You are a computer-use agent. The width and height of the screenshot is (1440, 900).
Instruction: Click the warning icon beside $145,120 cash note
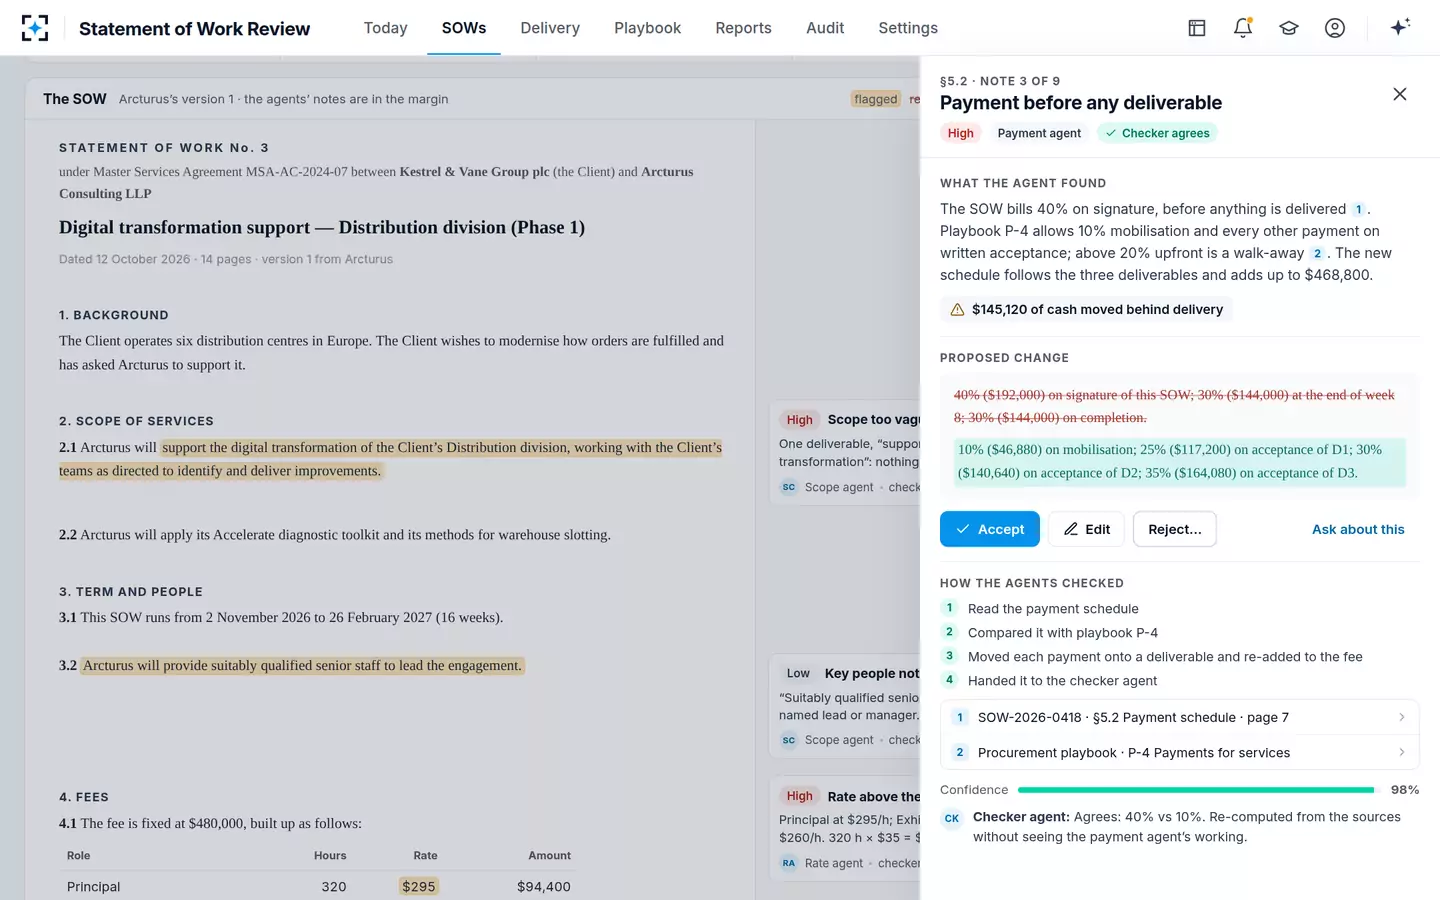[957, 310]
